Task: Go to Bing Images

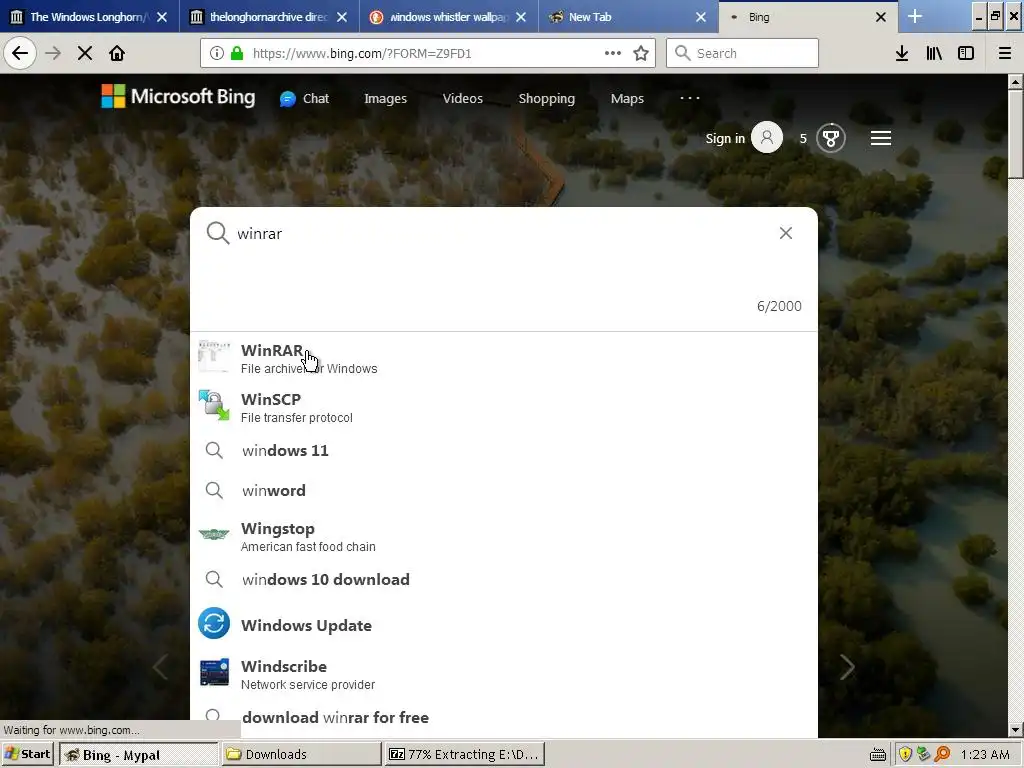Action: 385,99
